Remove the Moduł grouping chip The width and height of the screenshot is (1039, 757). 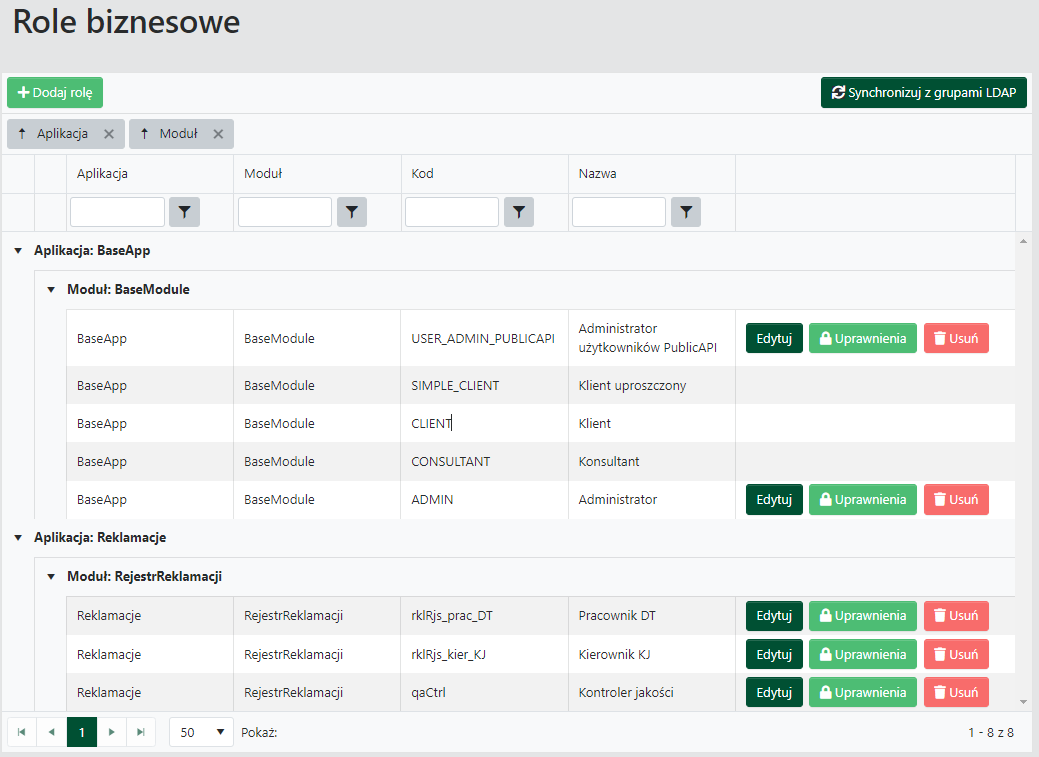click(218, 134)
